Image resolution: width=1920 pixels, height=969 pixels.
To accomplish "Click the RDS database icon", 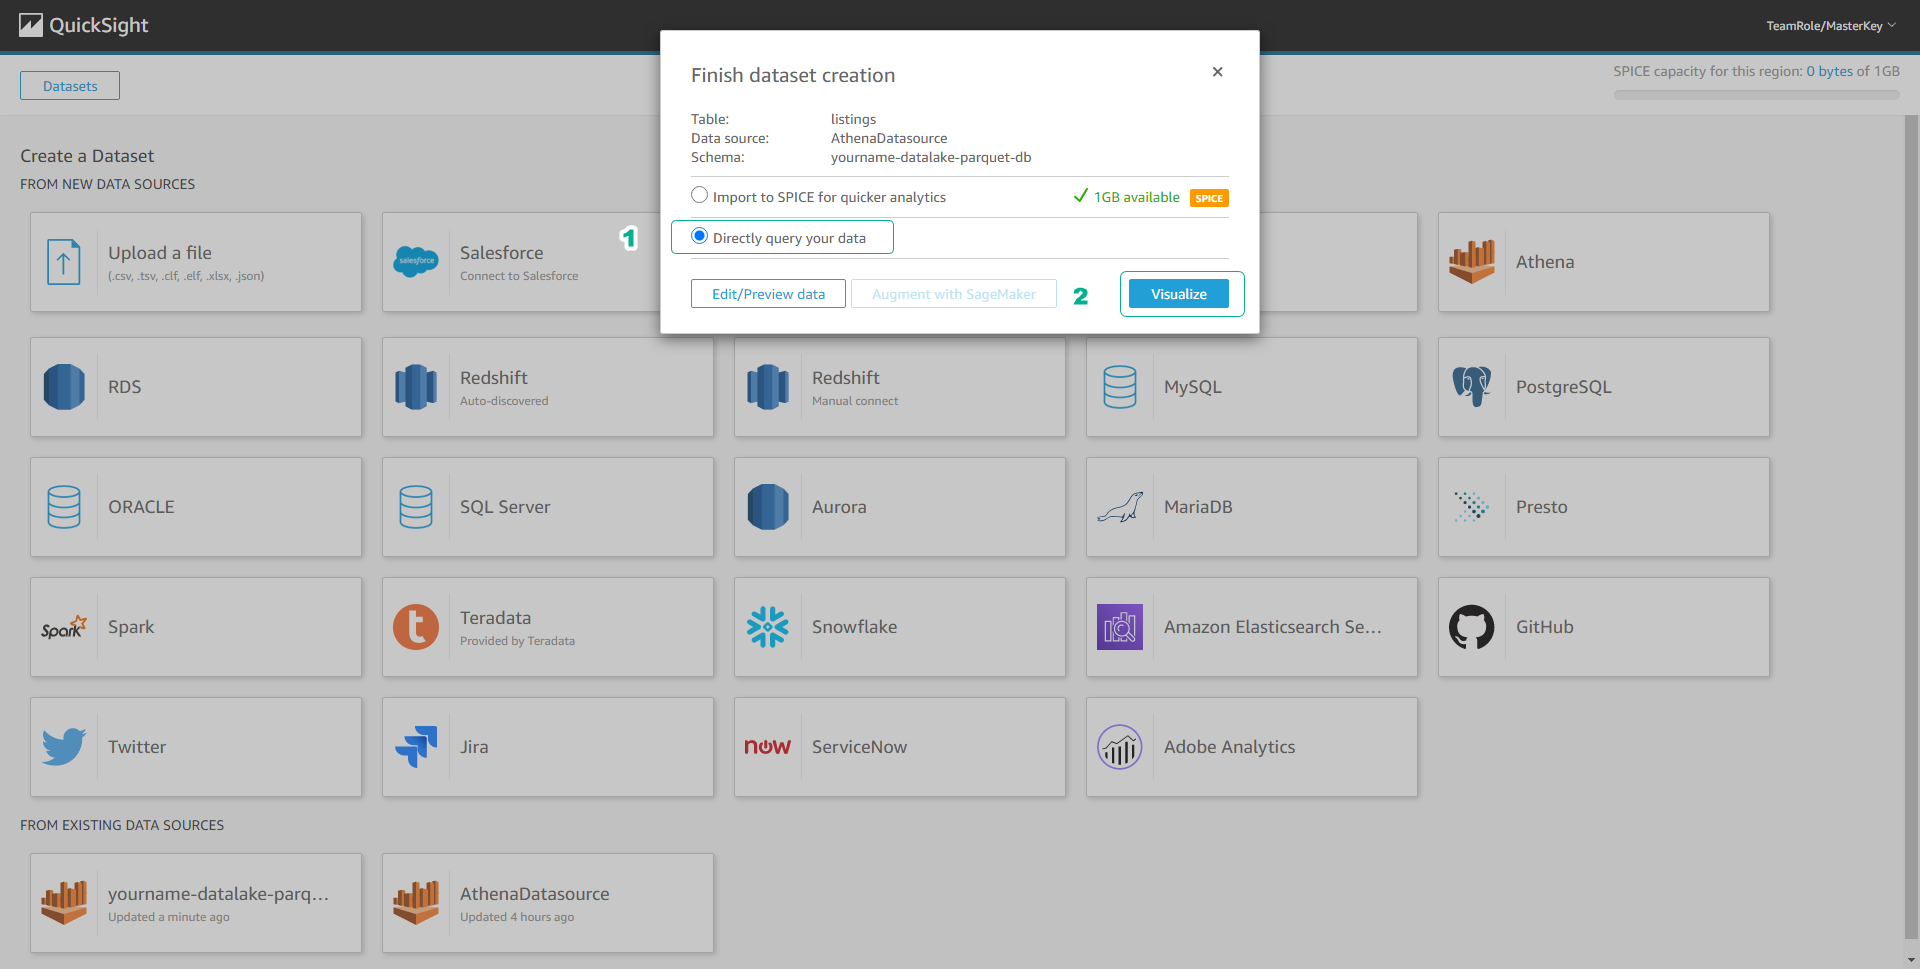I will tap(64, 387).
